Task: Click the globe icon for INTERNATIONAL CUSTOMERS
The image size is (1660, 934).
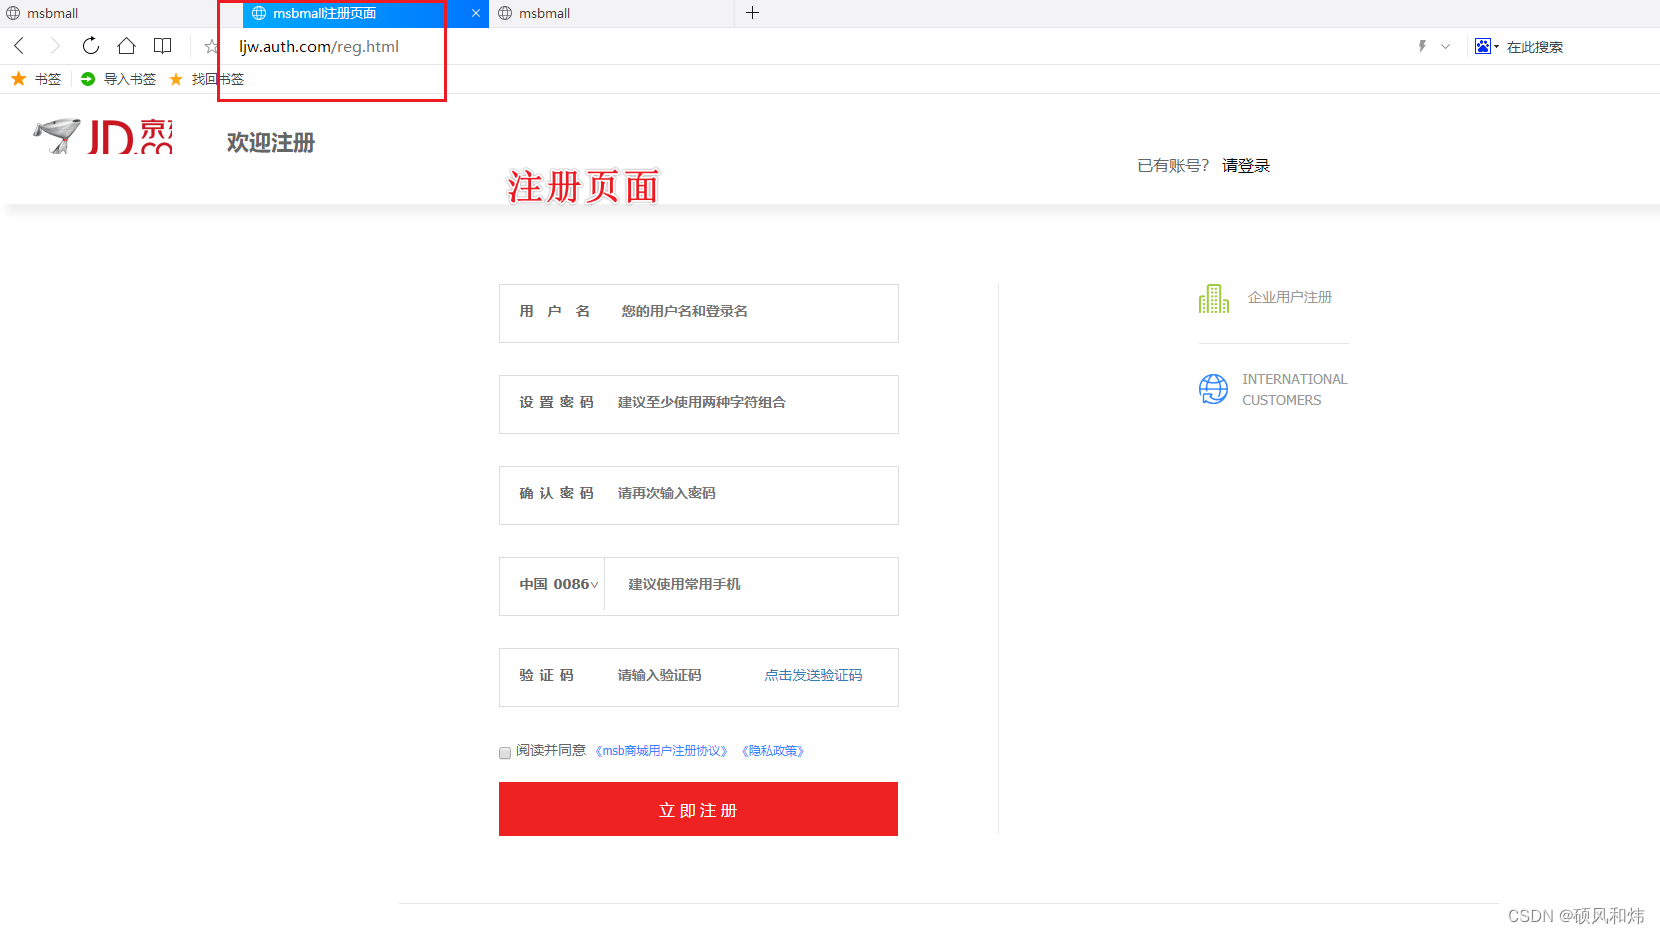Action: tap(1213, 389)
